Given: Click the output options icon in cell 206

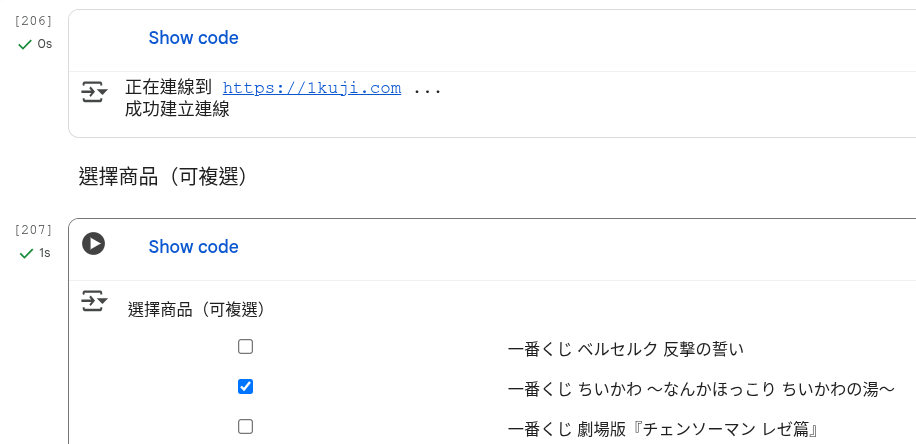Looking at the screenshot, I should 94,93.
